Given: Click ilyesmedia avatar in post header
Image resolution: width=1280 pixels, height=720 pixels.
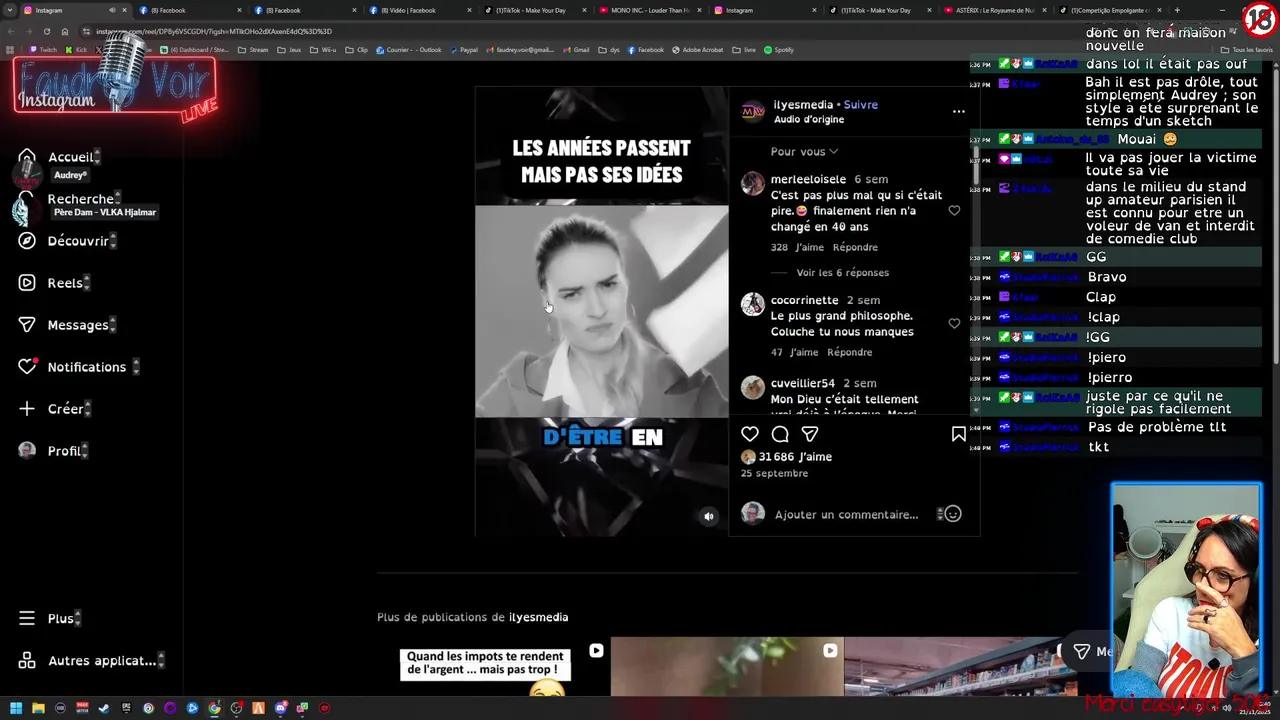Looking at the screenshot, I should (x=753, y=112).
